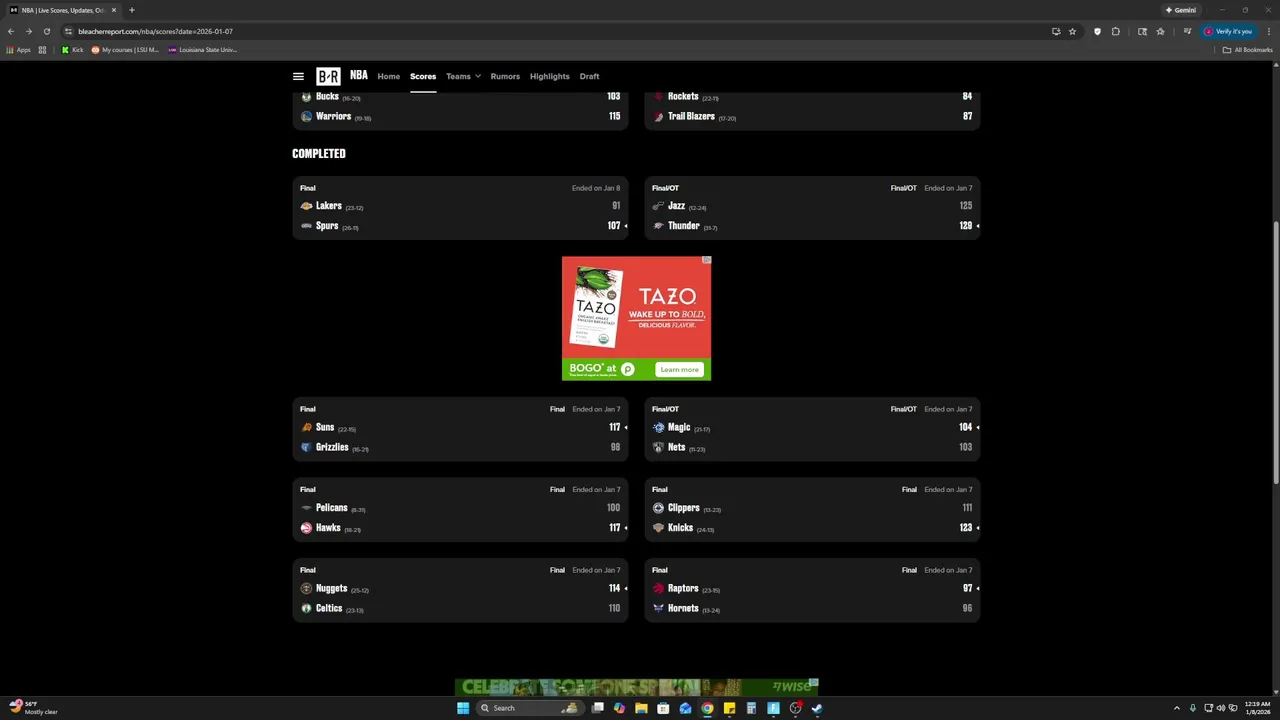Screen dimensions: 1280x720
Task: Open the Thunder team name
Action: point(683,226)
